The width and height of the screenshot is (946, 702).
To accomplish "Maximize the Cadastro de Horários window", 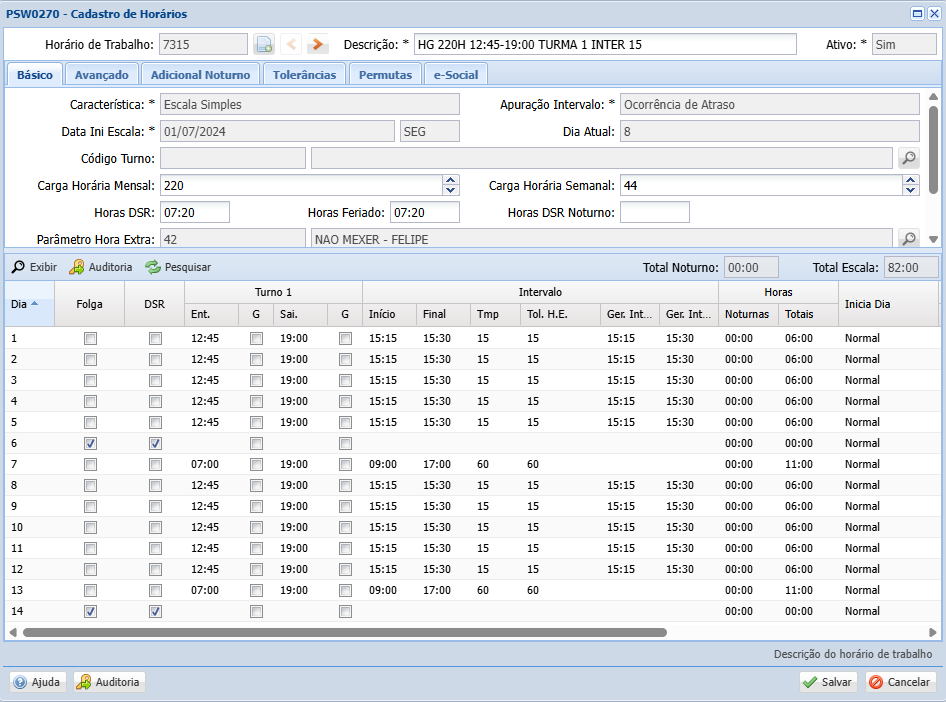I will tap(917, 13).
